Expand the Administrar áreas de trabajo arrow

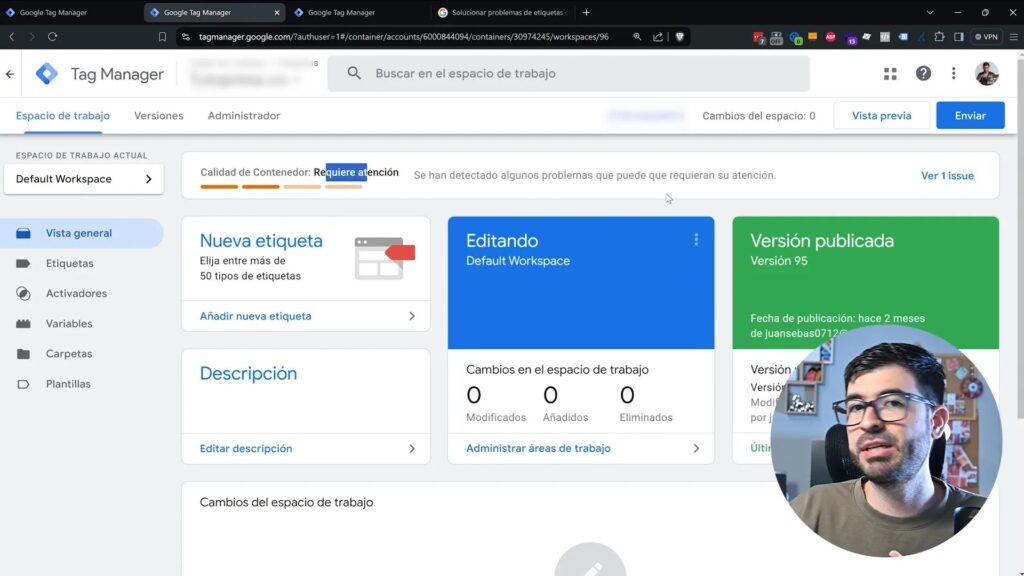tap(696, 449)
